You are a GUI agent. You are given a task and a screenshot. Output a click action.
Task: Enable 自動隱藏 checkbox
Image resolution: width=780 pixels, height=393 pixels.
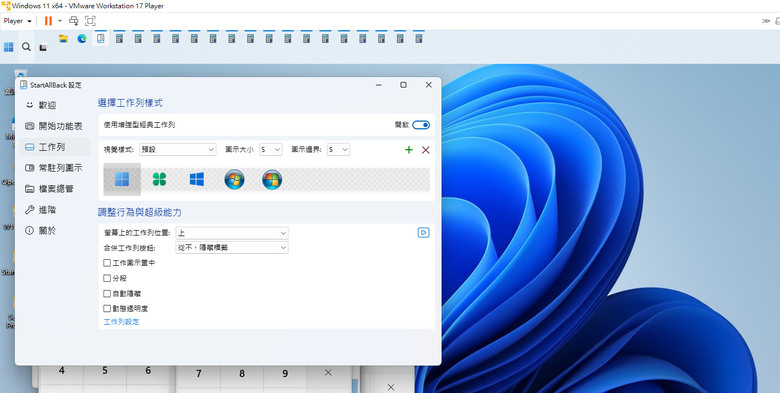coord(107,294)
